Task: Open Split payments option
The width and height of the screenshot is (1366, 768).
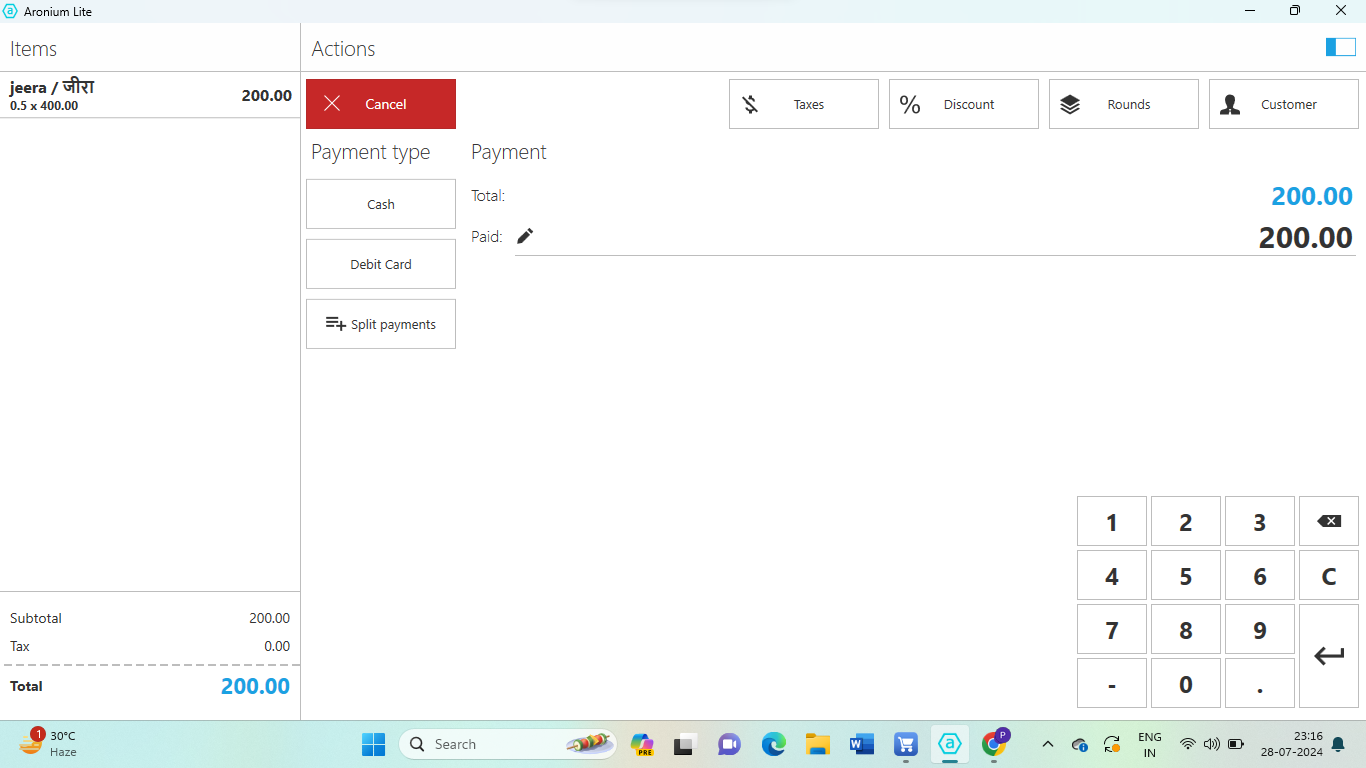Action: coord(381,324)
